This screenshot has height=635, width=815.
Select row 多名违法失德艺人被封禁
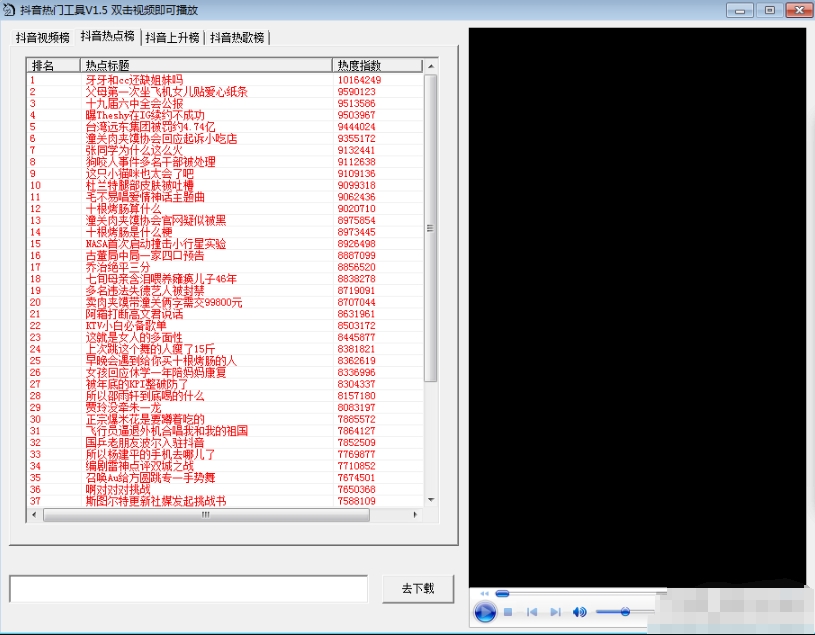(x=225, y=290)
